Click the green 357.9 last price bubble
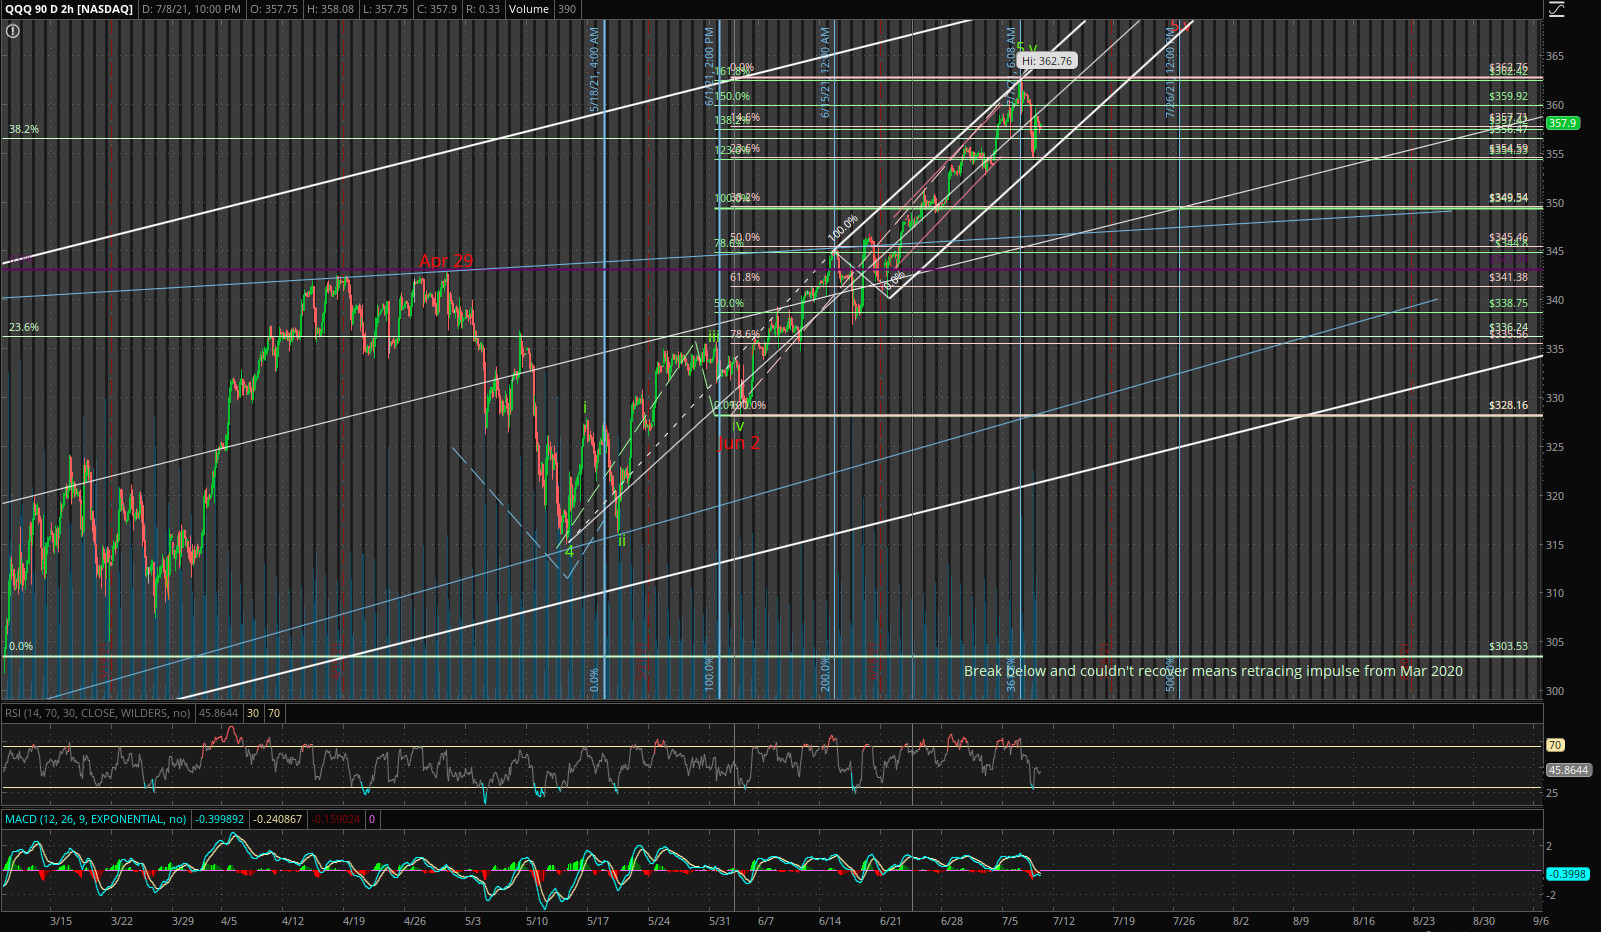Screen dimensions: 1601x932 click(1562, 123)
